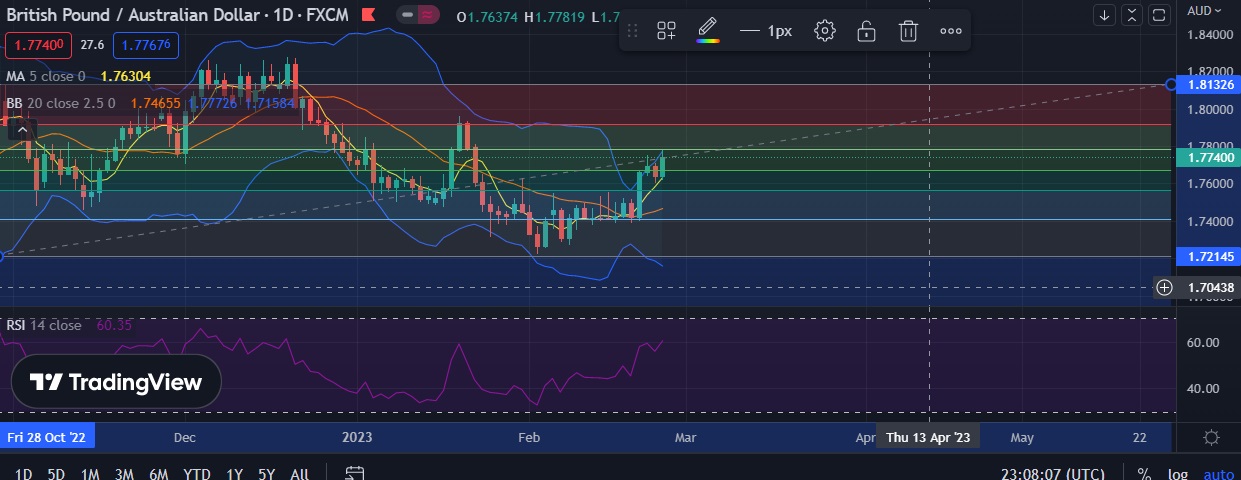Toggle the market status pill near symbol title
Viewport: 1241px width, 480px height.
420,15
